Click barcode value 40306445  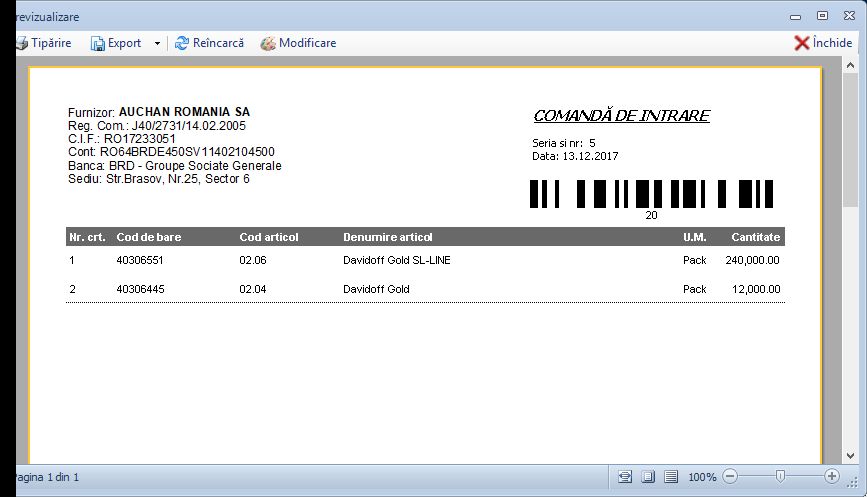point(140,289)
